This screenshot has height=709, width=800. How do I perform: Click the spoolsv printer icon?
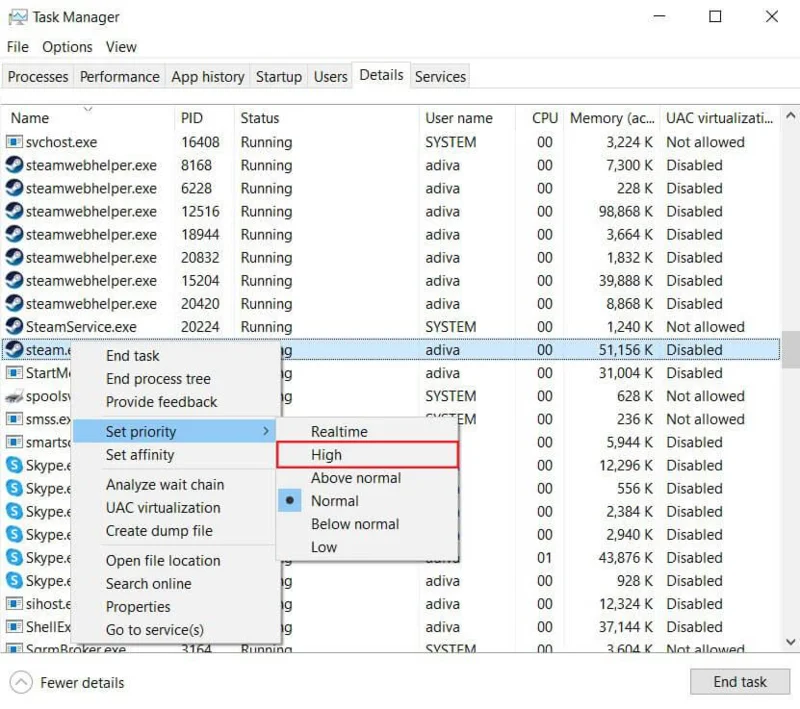click(x=14, y=396)
